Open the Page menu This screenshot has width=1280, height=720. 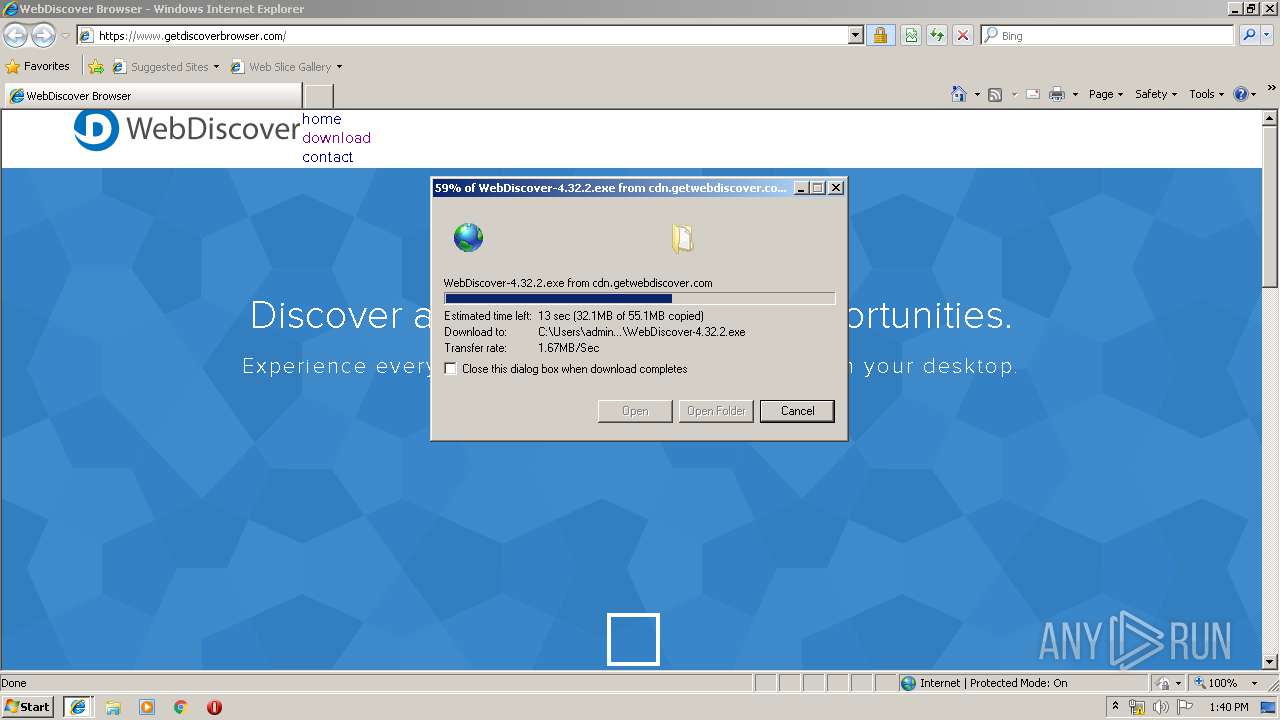[1106, 94]
